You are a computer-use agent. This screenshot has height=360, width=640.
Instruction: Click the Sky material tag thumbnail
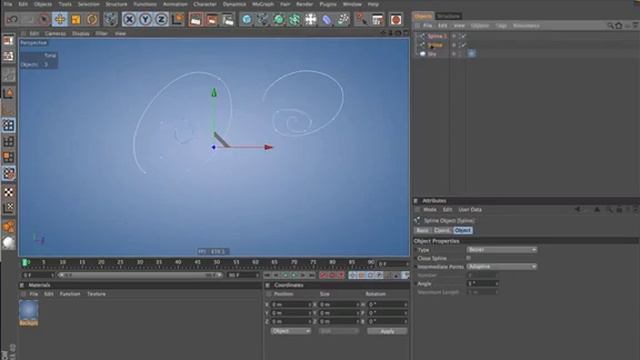pyautogui.click(x=471, y=53)
